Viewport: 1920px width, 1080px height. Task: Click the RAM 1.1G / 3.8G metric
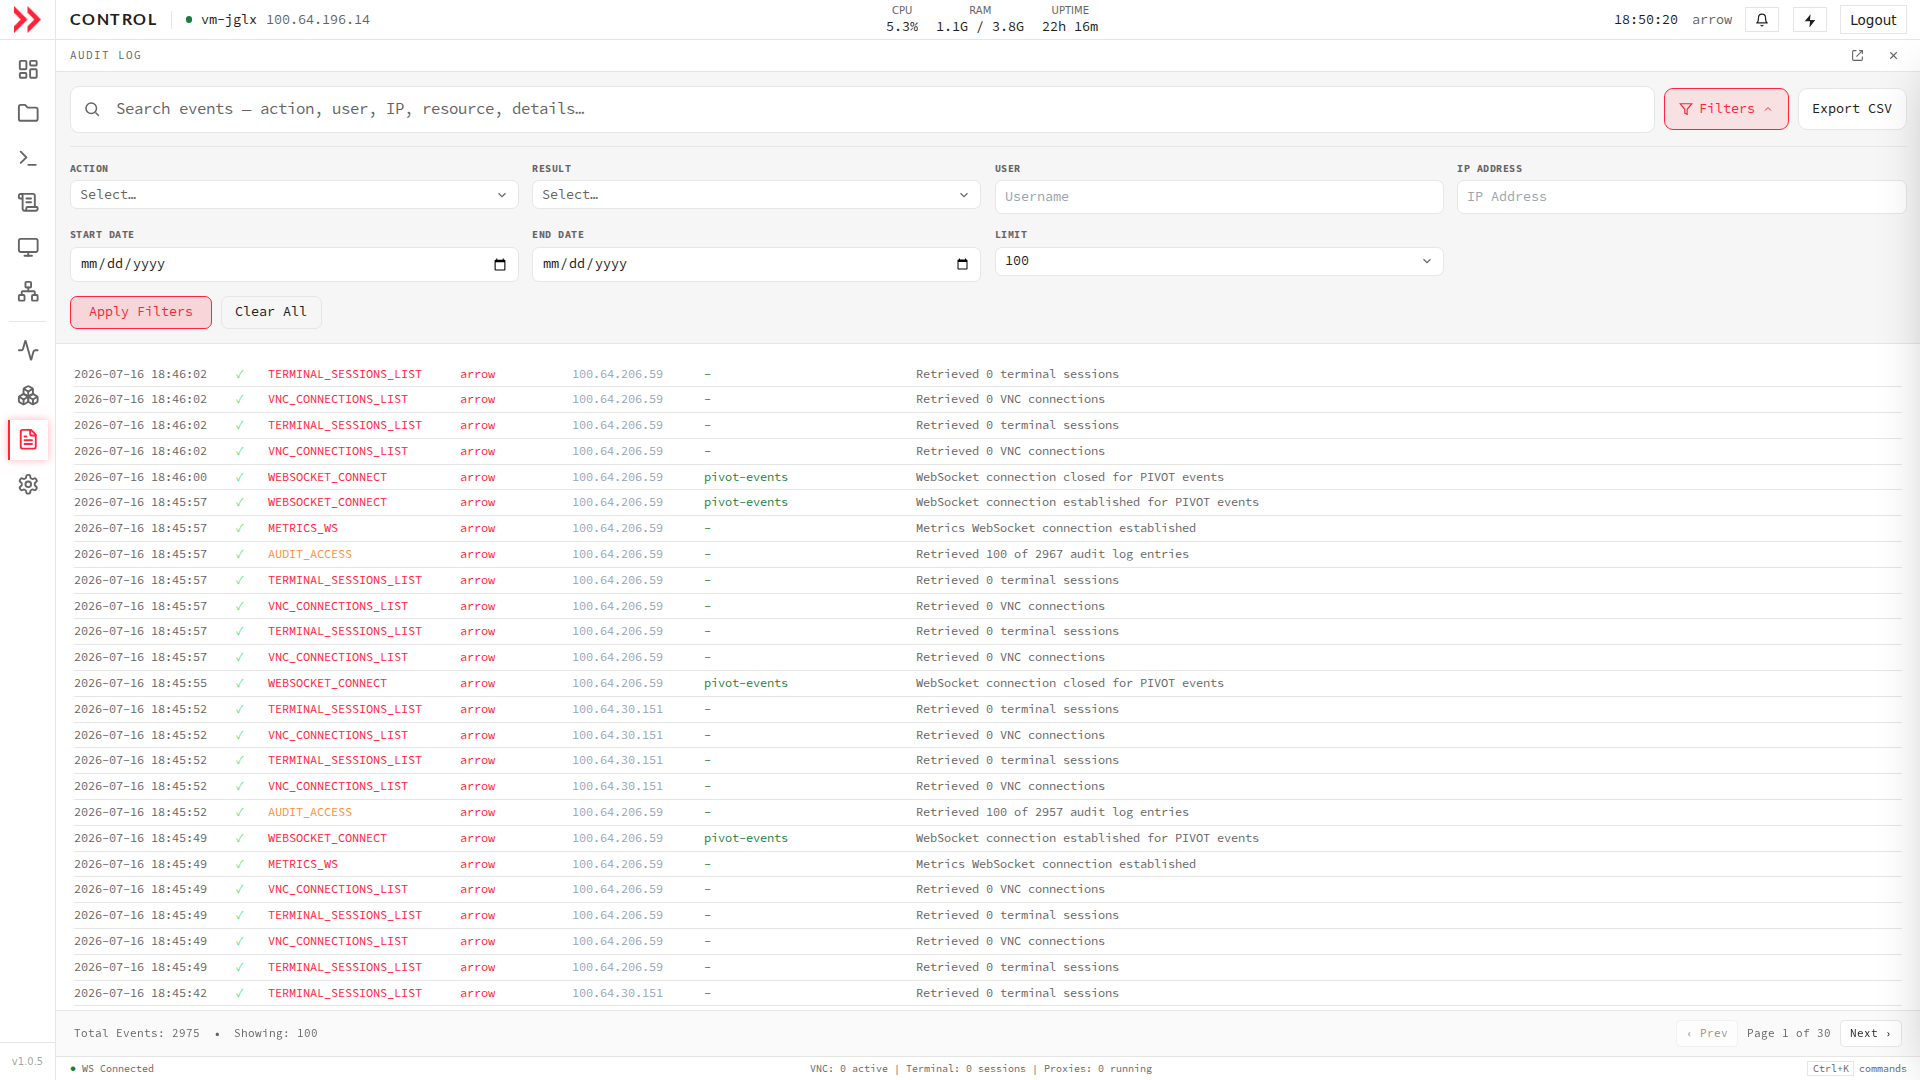980,19
